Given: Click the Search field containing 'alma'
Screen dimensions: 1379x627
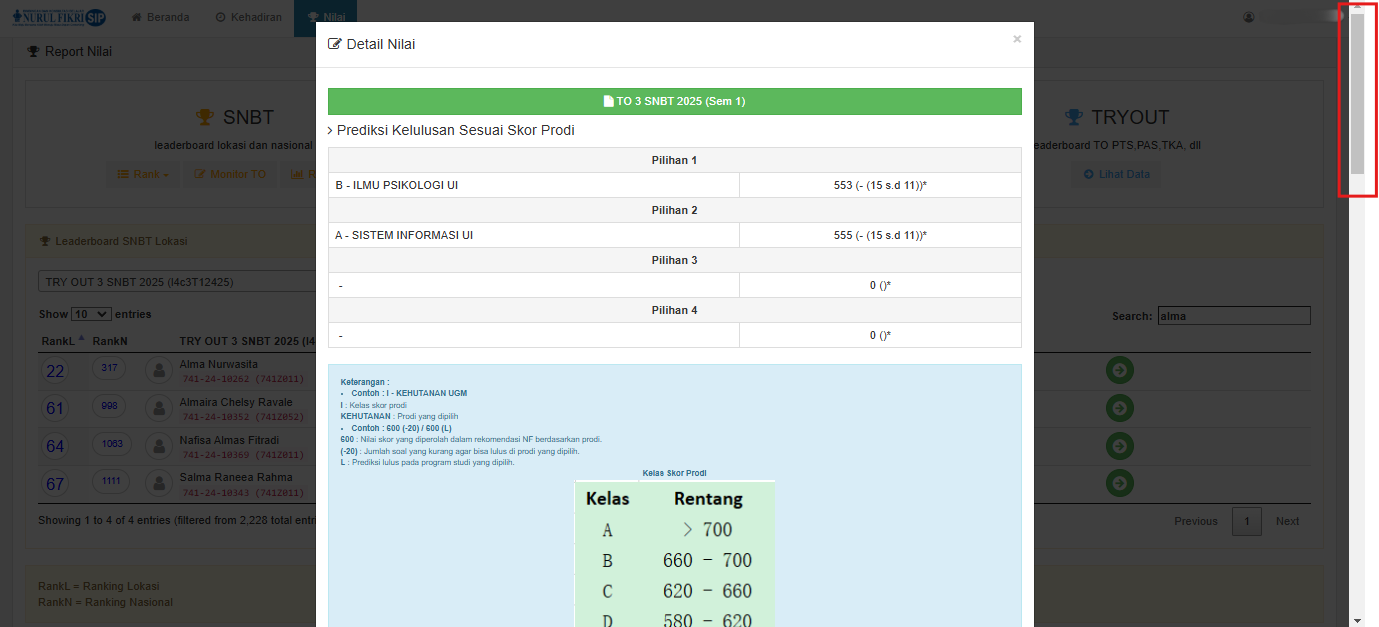Looking at the screenshot, I should click(x=1233, y=316).
